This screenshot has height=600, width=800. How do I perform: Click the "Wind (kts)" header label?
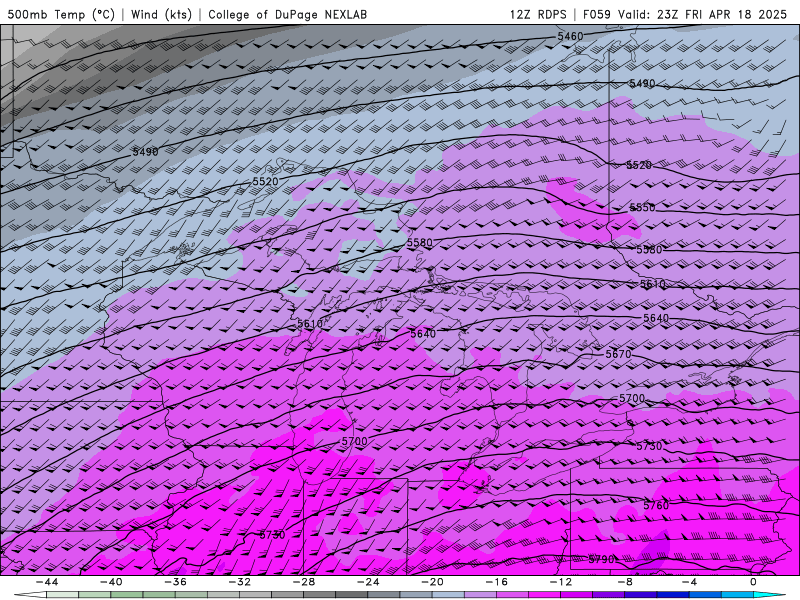click(161, 14)
